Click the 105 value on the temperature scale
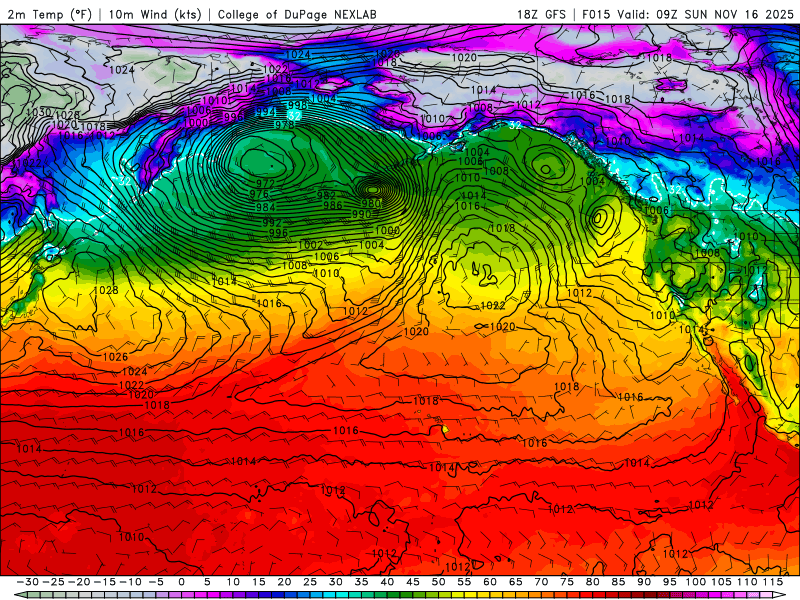The height and width of the screenshot is (600, 800). coord(722,582)
